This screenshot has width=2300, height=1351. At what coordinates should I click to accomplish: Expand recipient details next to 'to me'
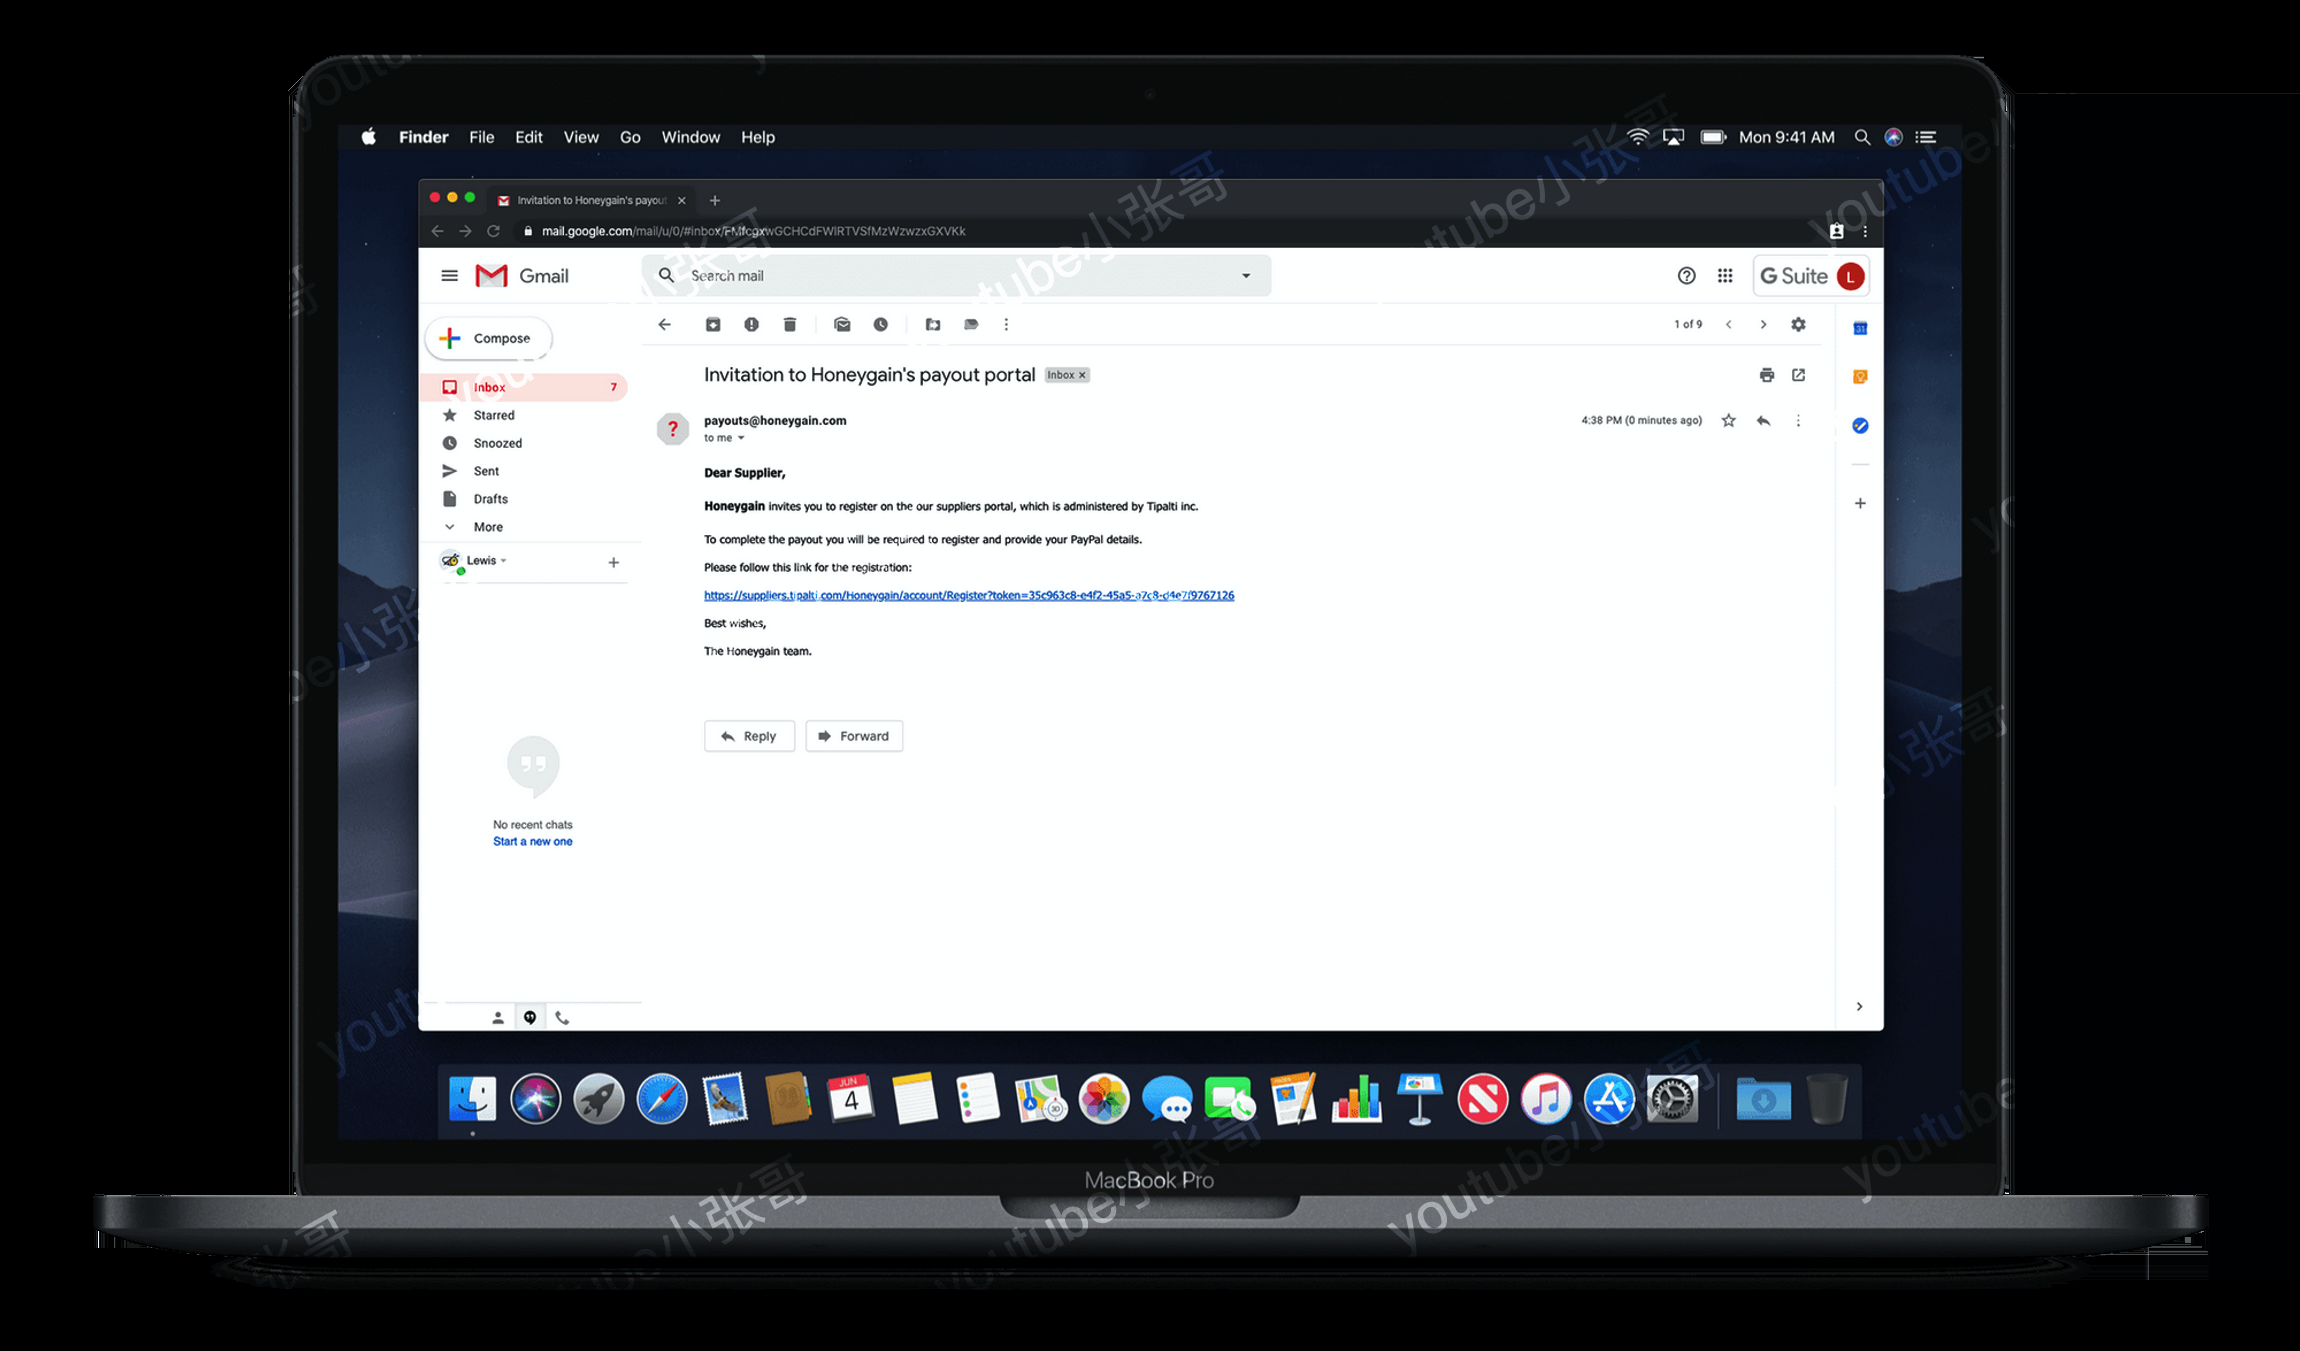(741, 438)
